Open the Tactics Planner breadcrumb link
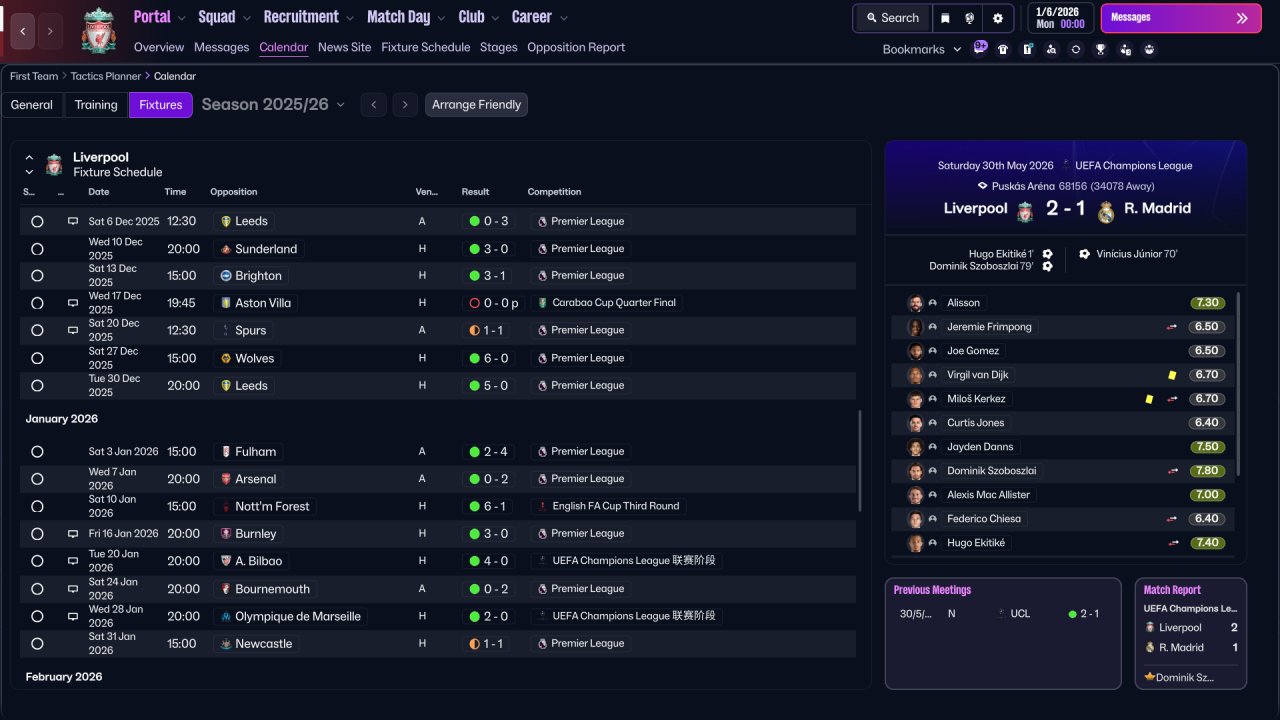The height and width of the screenshot is (720, 1280). point(106,76)
